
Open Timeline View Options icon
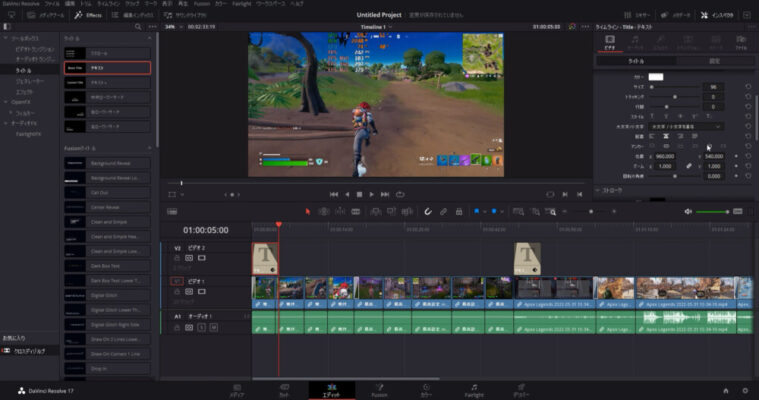(x=172, y=212)
